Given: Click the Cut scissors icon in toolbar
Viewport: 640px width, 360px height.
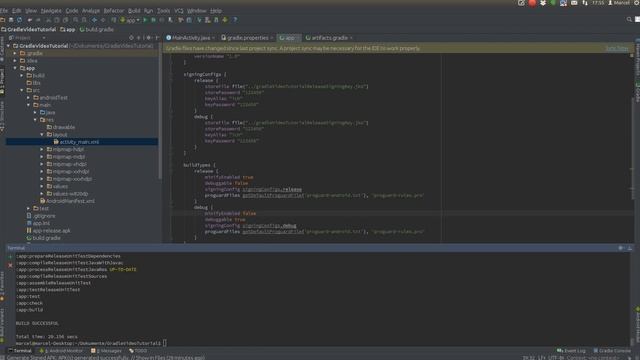Looking at the screenshot, I should click(x=48, y=20).
